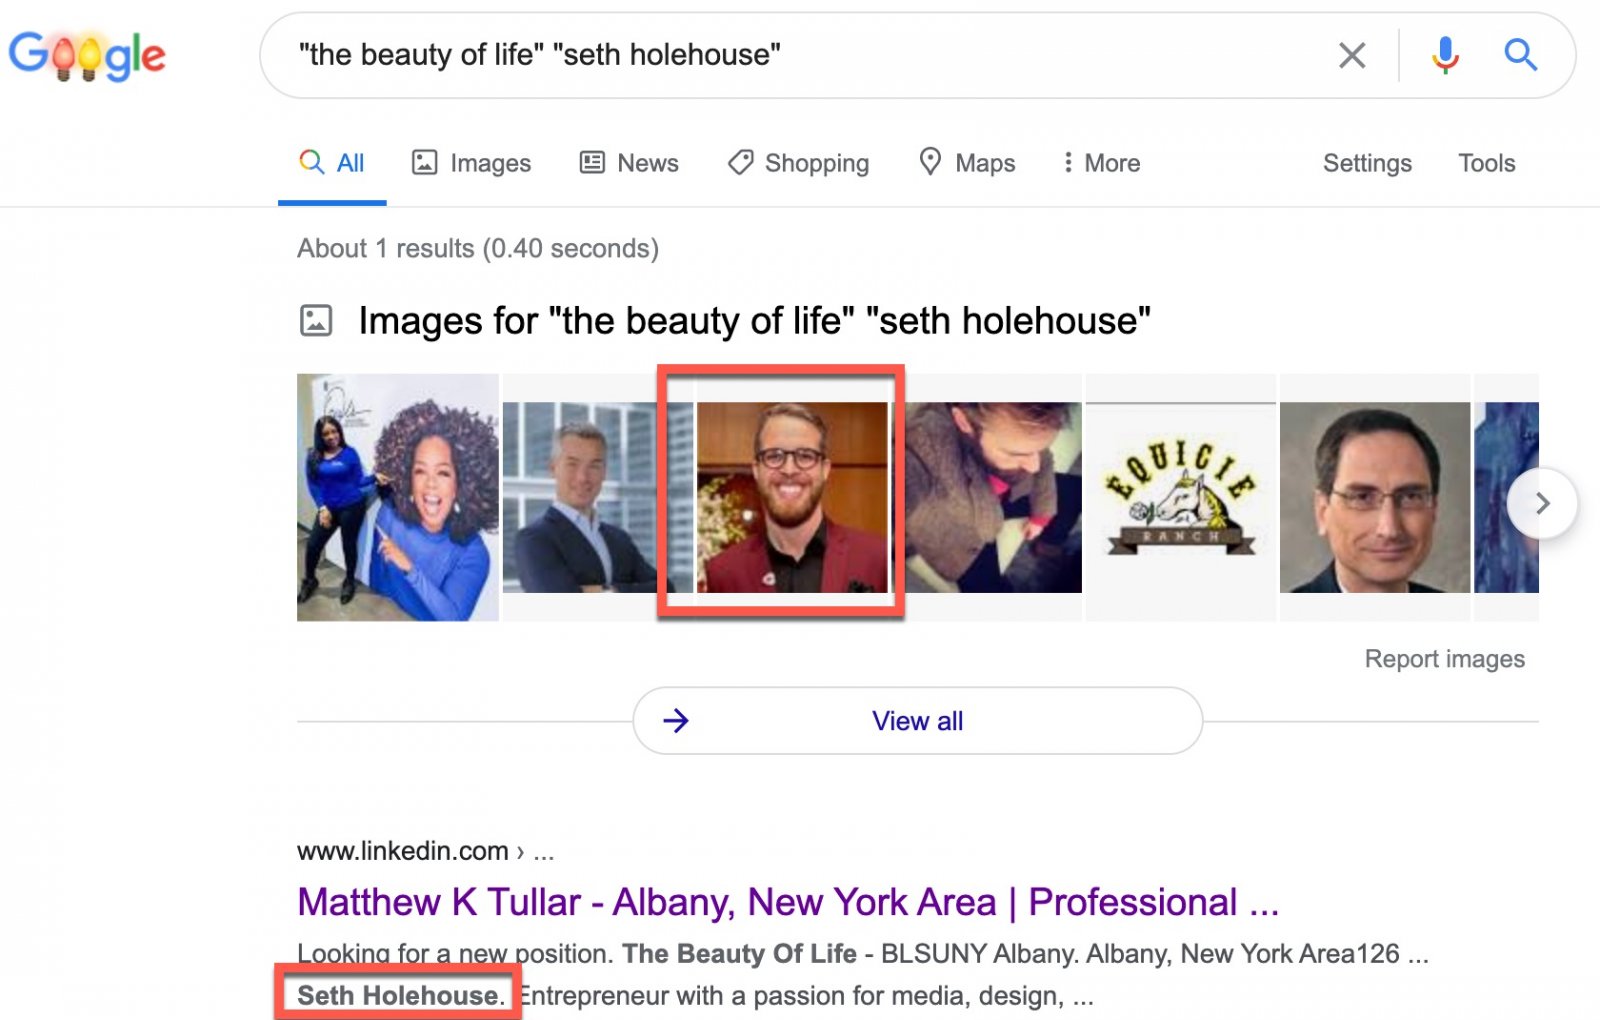1600x1020 pixels.
Task: Switch to the News tab
Action: pyautogui.click(x=629, y=163)
